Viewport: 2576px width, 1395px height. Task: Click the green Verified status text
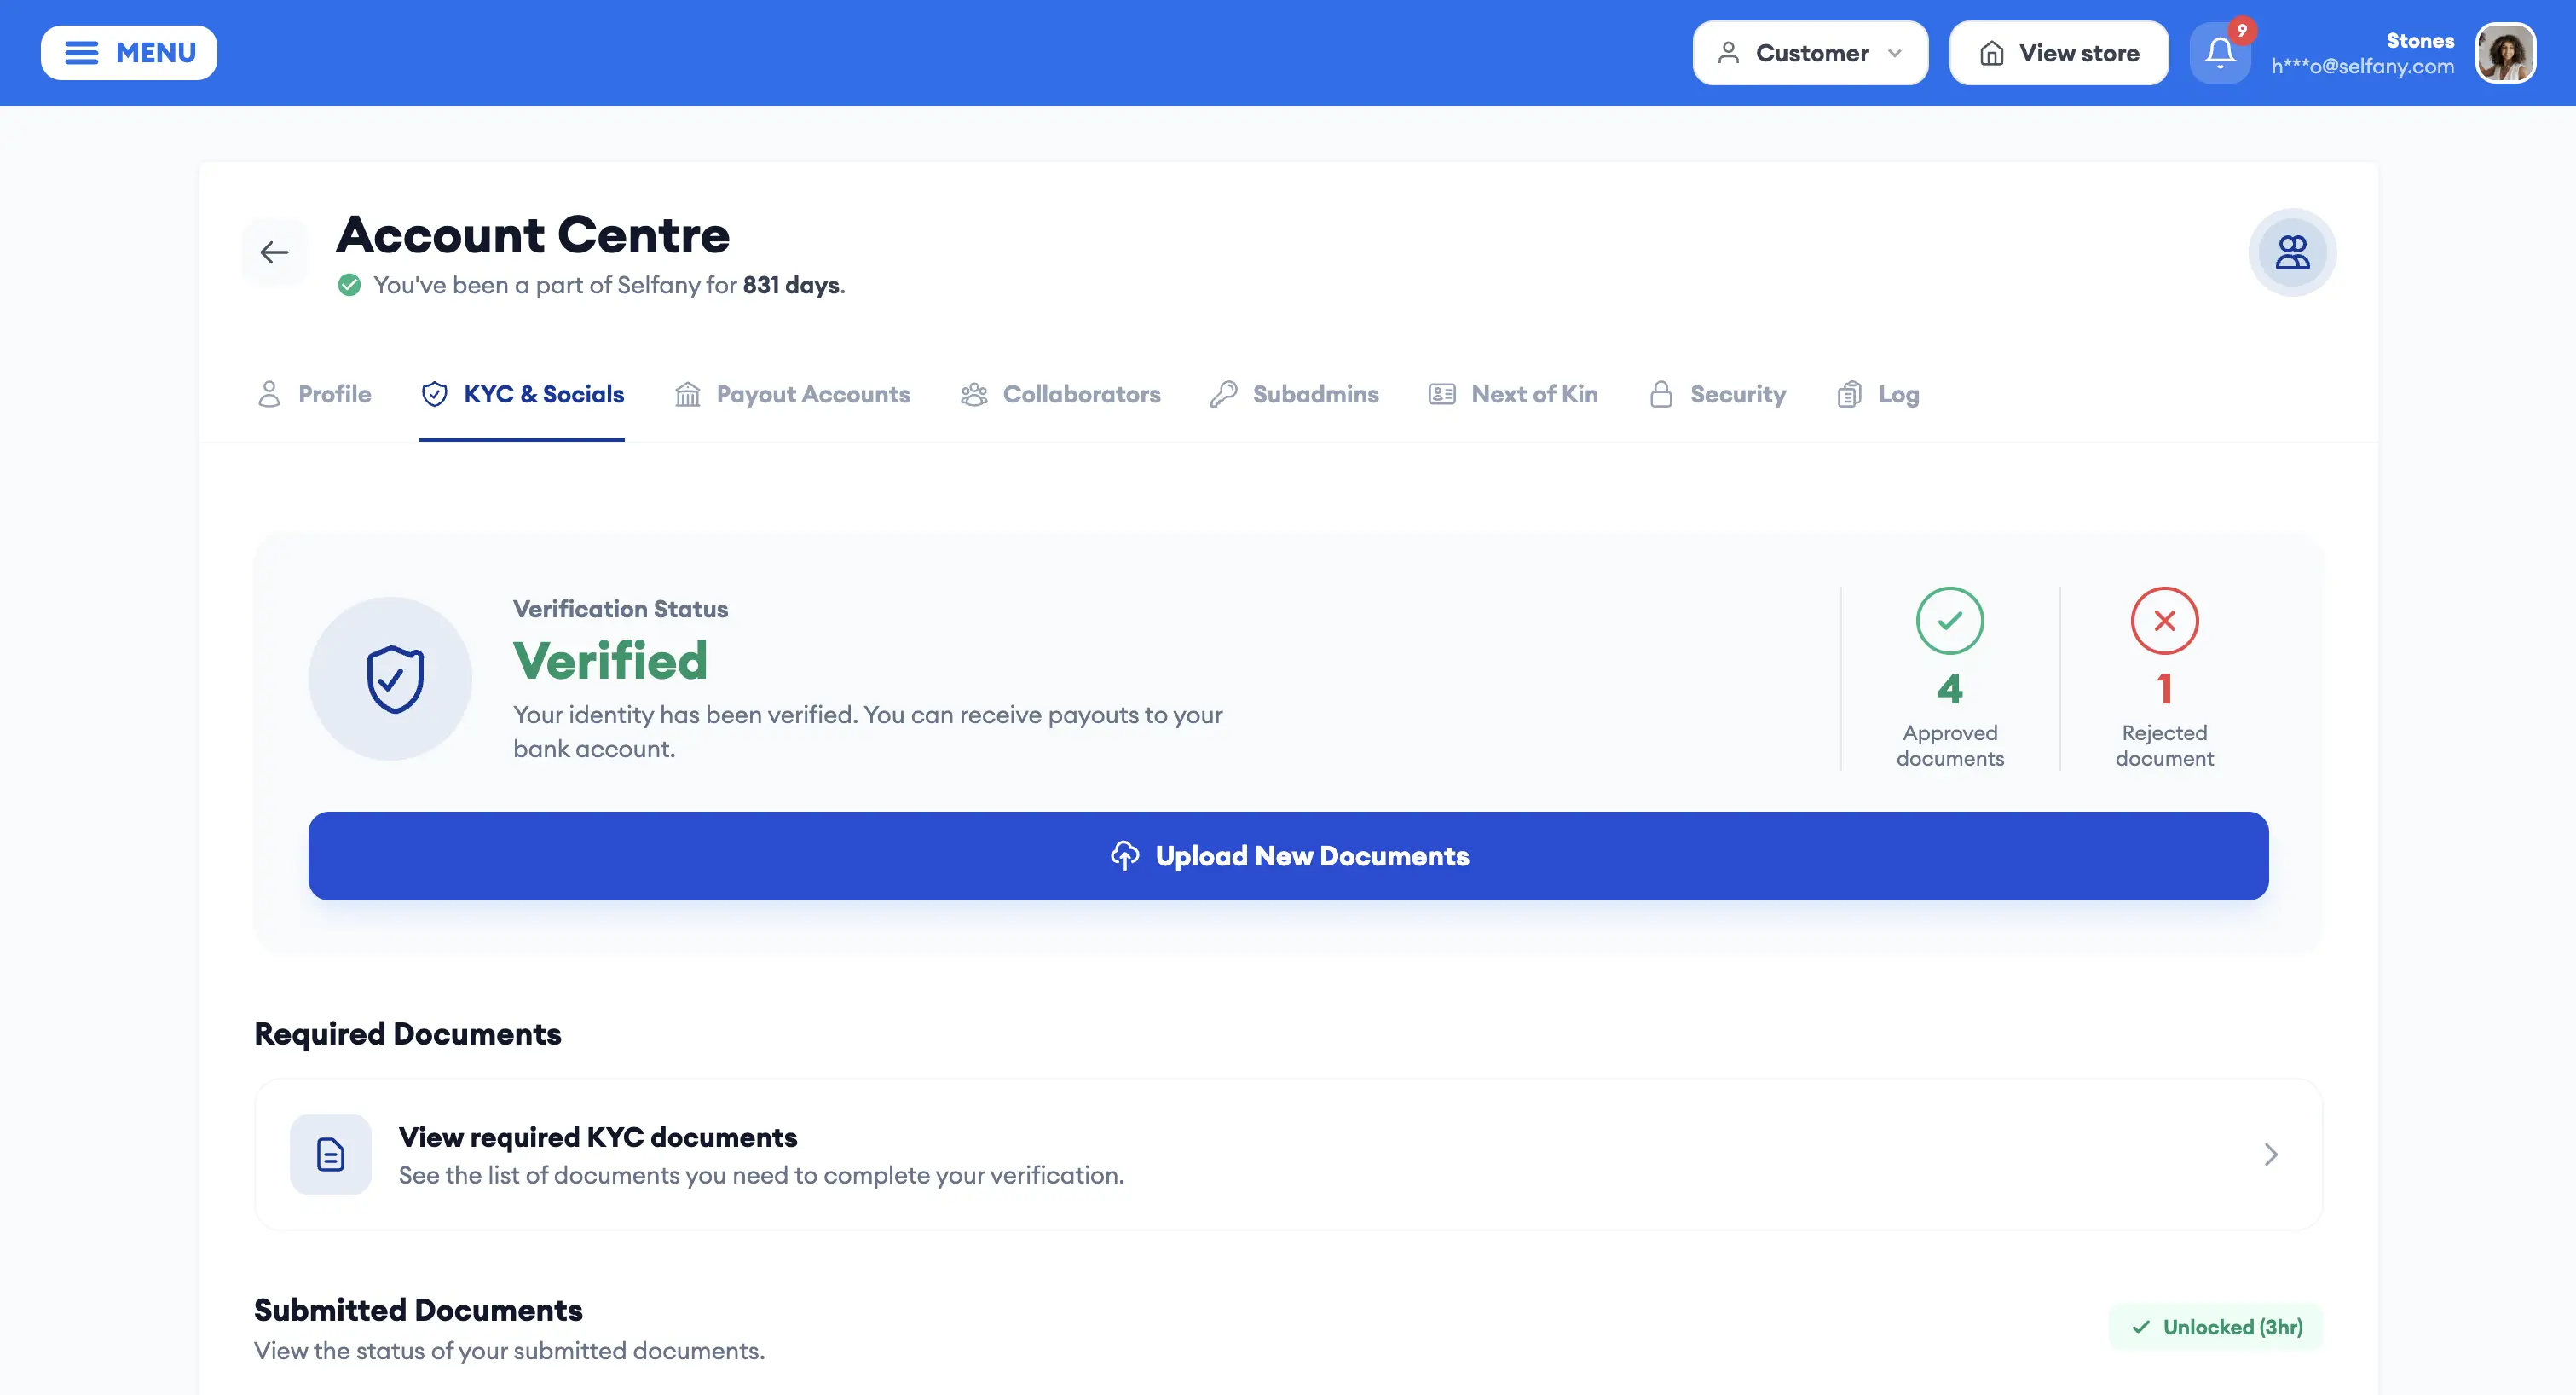click(610, 661)
